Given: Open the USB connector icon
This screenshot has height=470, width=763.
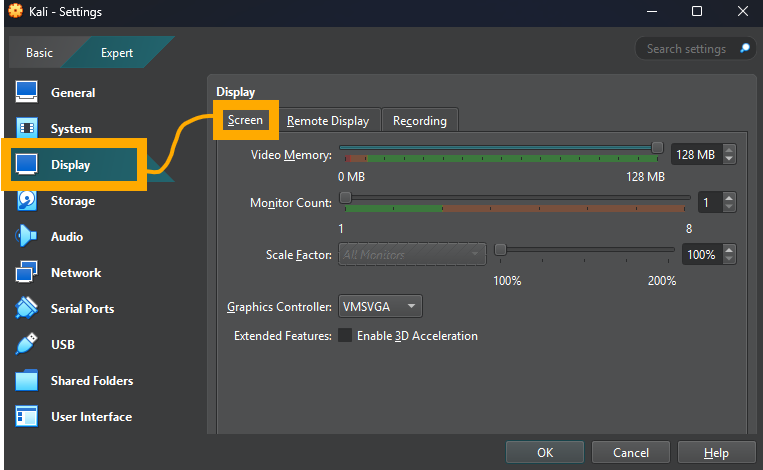Looking at the screenshot, I should coord(26,344).
